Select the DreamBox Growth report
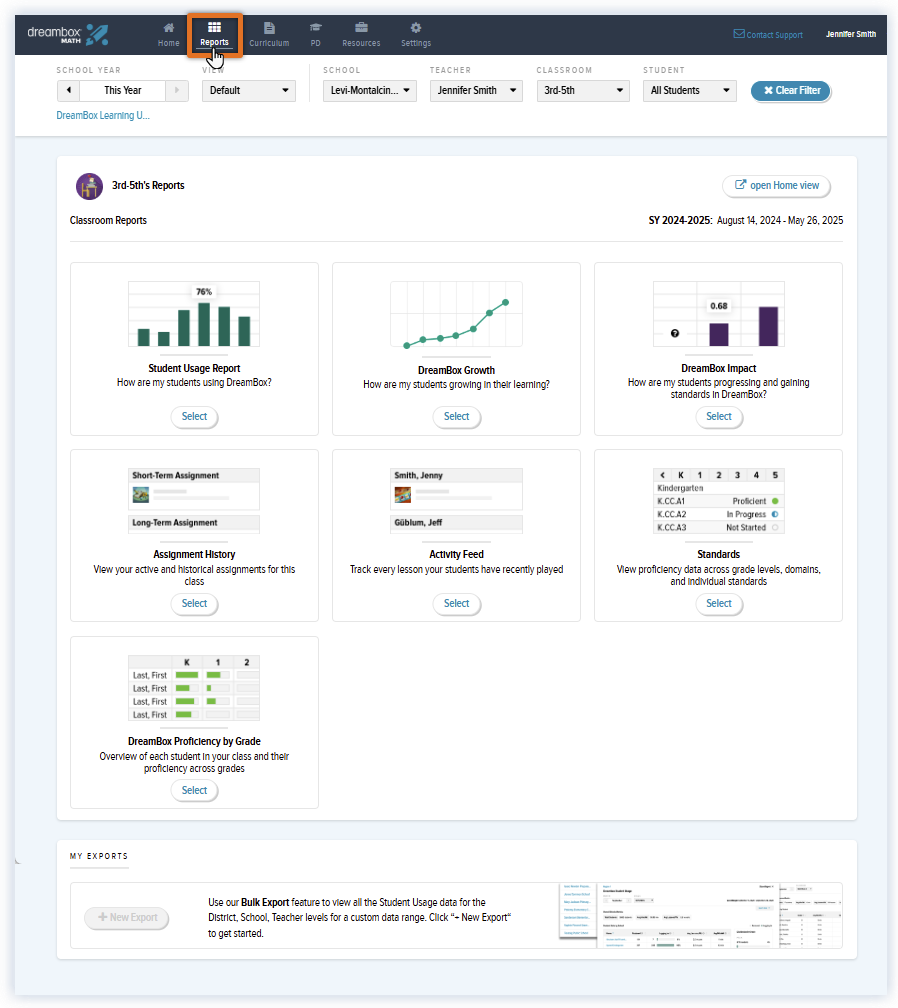898x1008 pixels. pos(456,417)
